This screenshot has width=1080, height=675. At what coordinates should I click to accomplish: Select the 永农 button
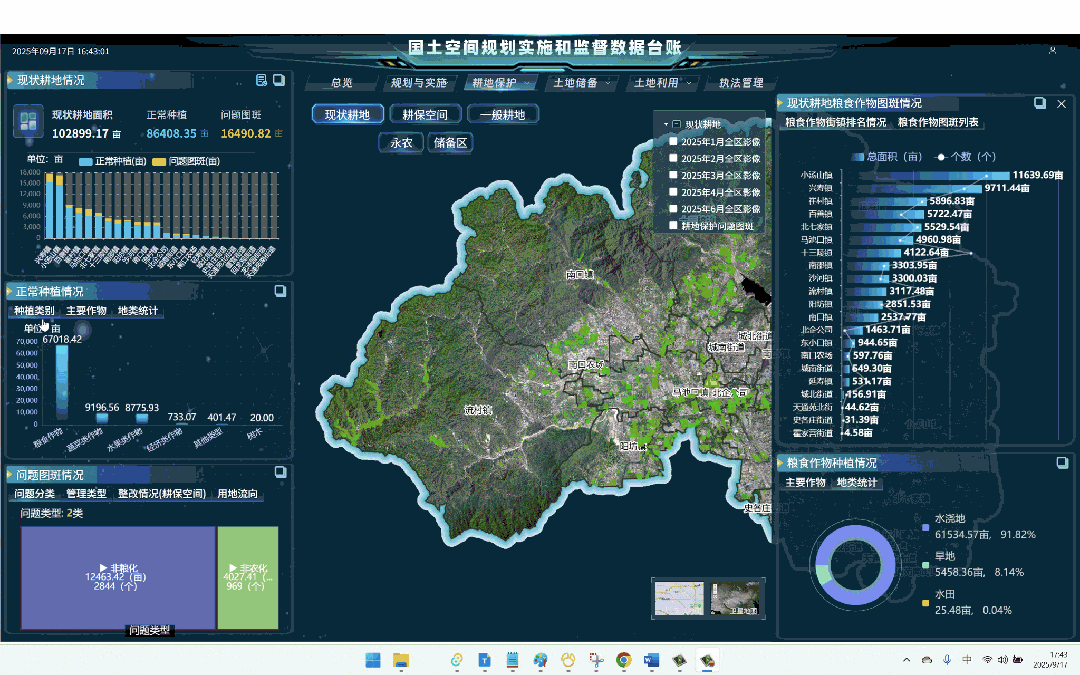point(401,143)
